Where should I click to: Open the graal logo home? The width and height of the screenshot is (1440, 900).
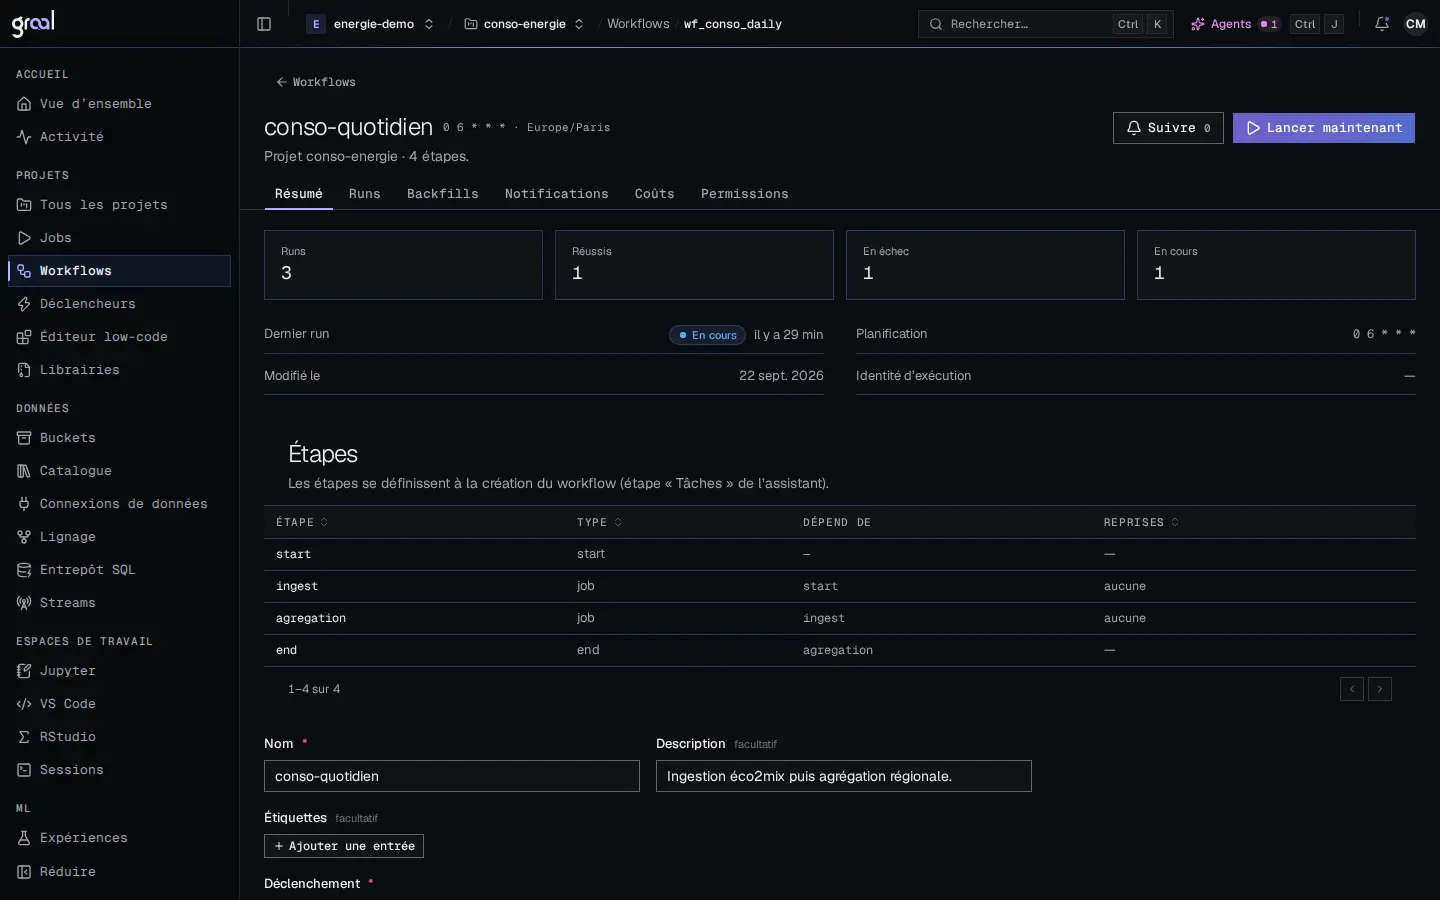[x=33, y=23]
